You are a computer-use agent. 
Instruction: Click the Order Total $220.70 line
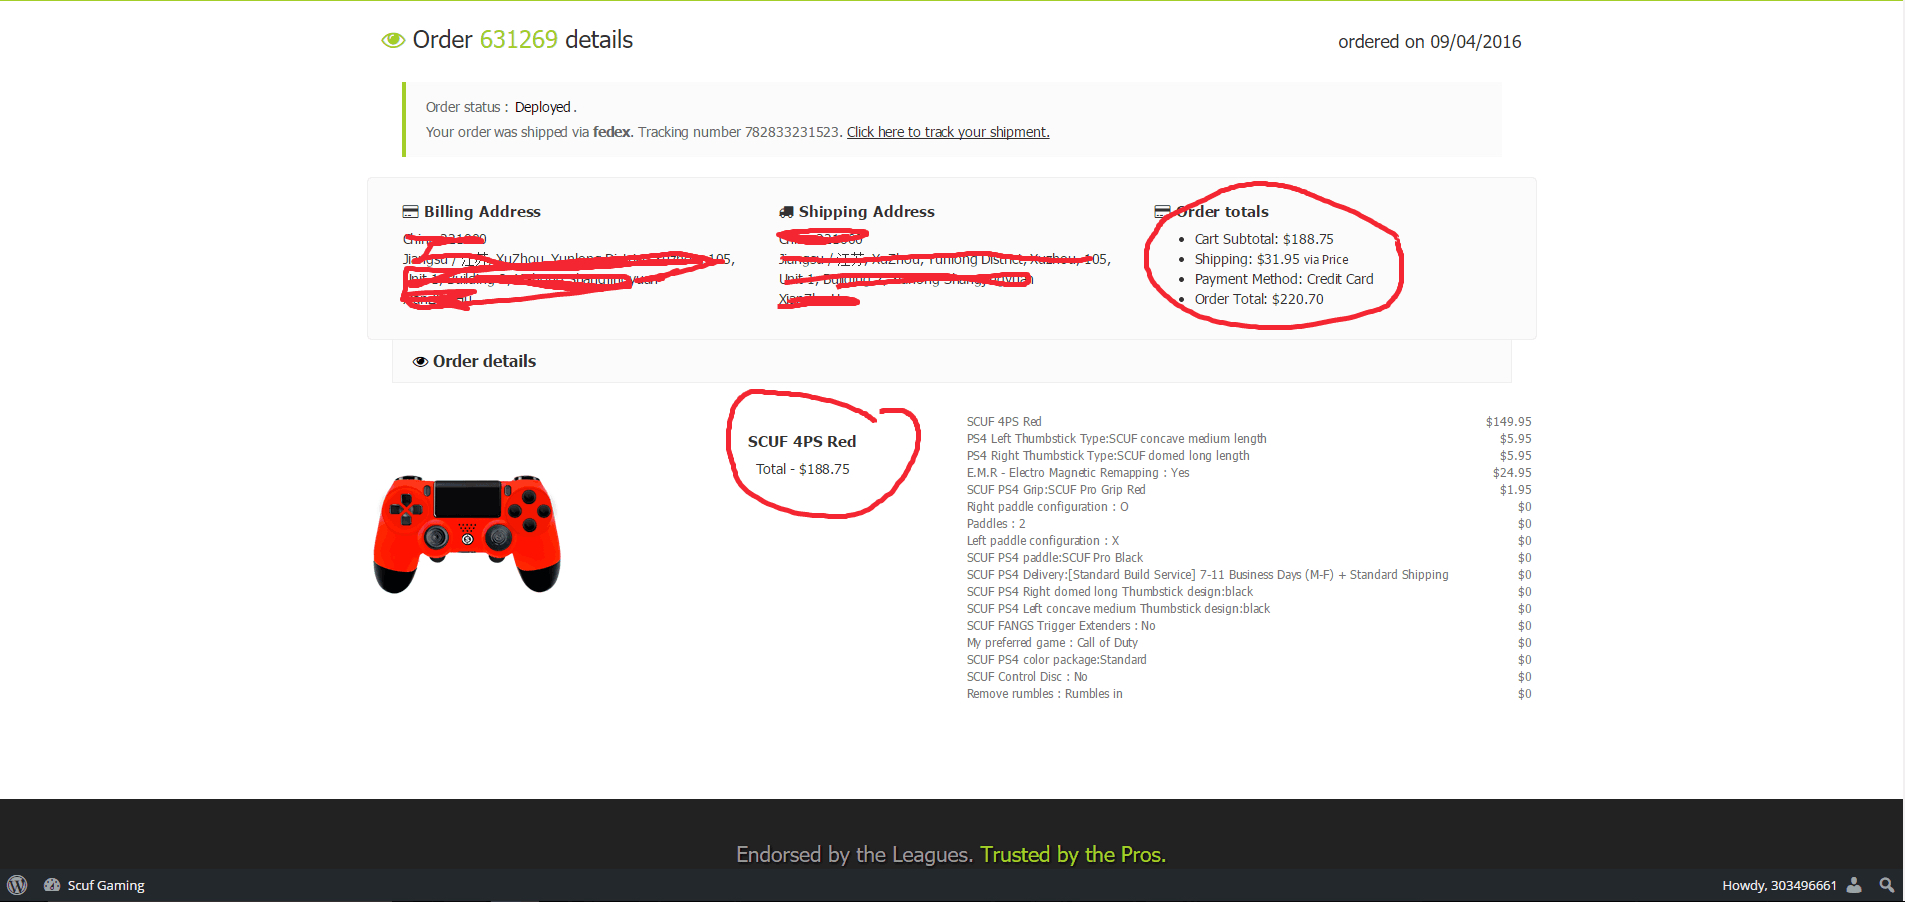[1259, 299]
